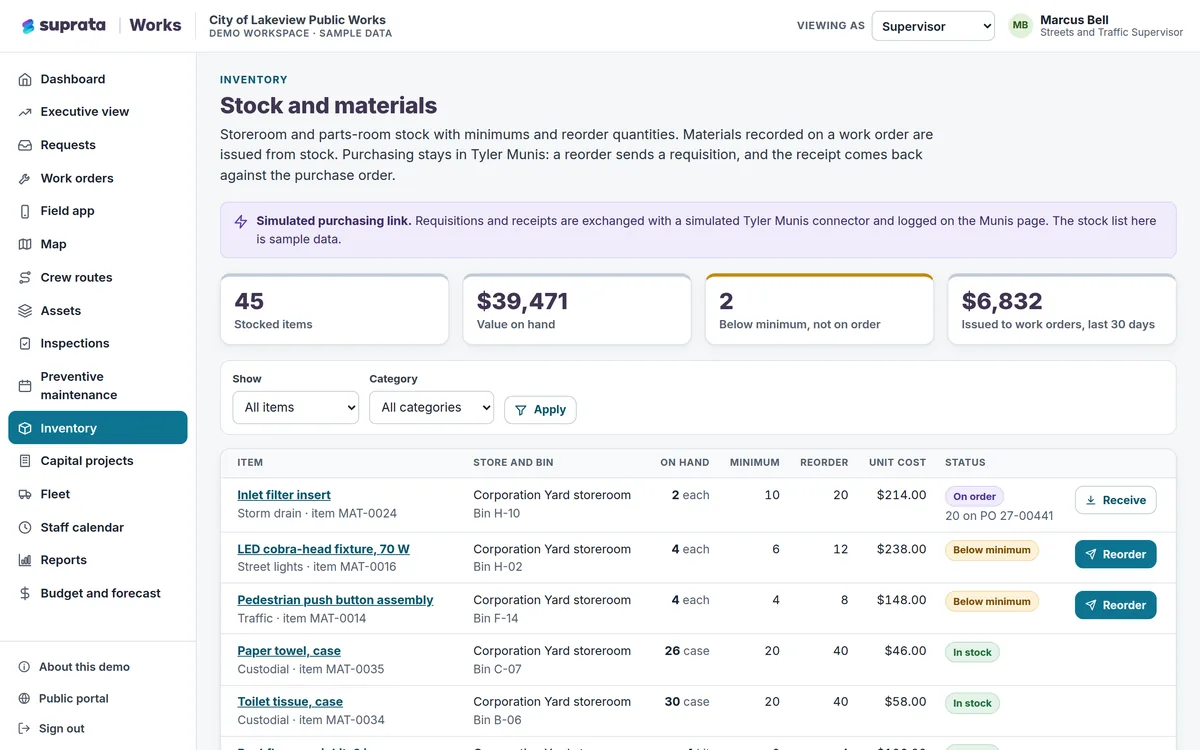This screenshot has height=750, width=1200.
Task: Click the Work orders wrench icon
Action: pos(25,178)
